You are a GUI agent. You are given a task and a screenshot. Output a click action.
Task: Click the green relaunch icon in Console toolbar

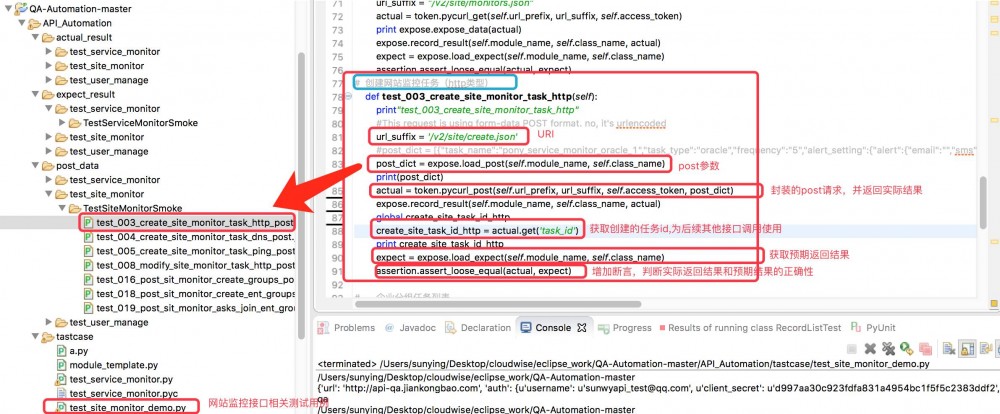point(906,348)
